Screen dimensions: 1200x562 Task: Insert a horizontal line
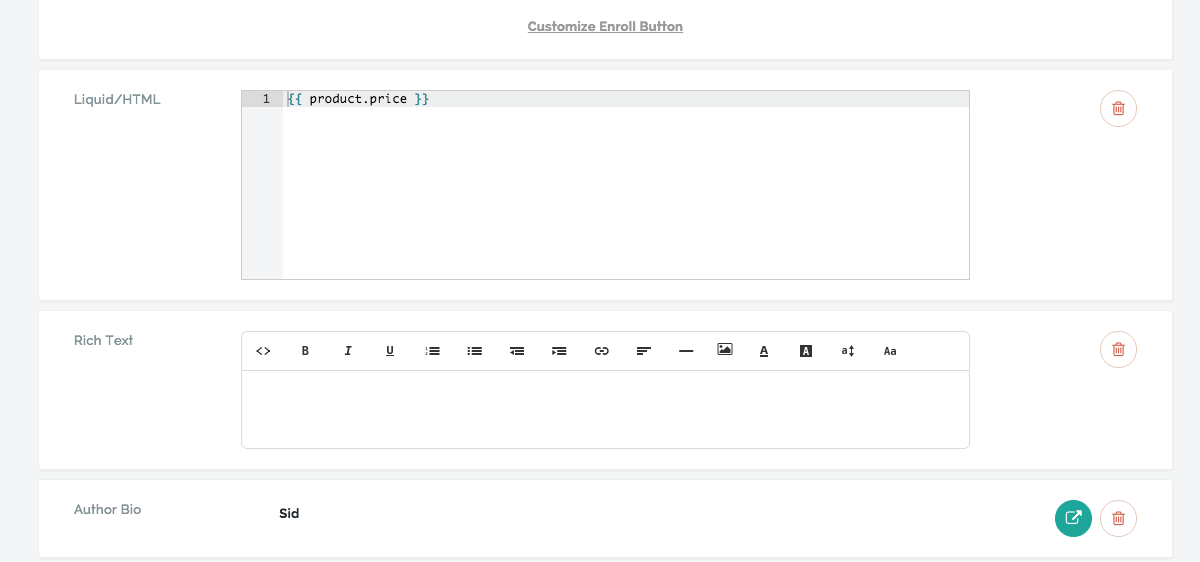[x=686, y=351]
